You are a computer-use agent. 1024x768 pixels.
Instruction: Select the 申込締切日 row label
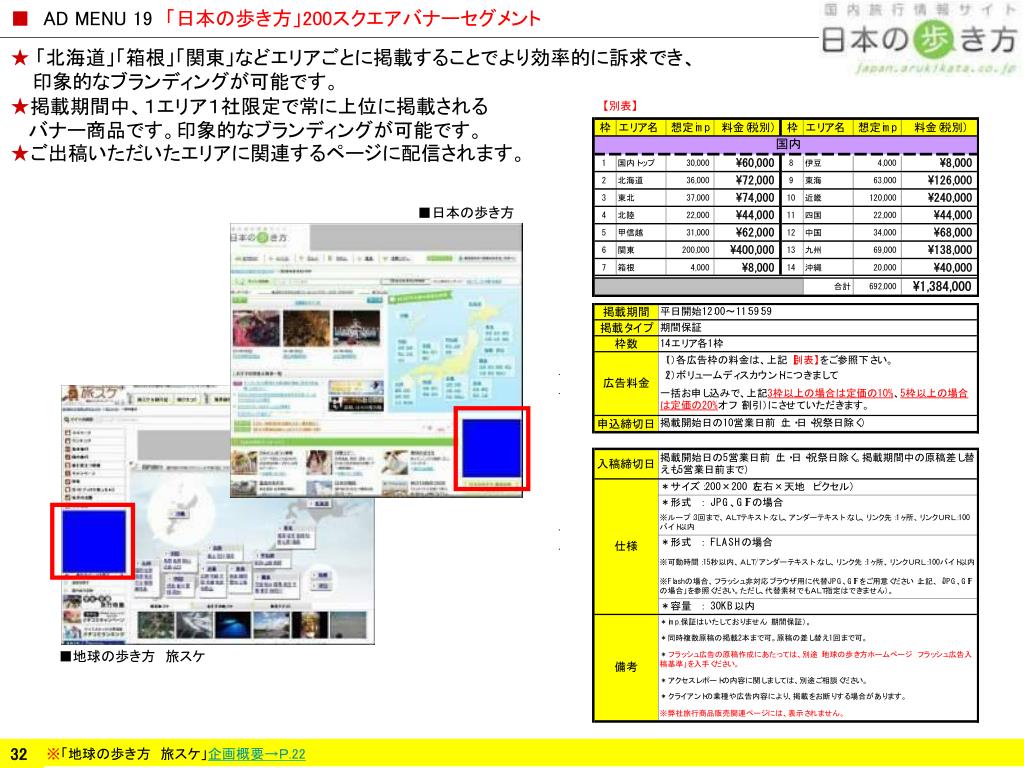tap(626, 424)
